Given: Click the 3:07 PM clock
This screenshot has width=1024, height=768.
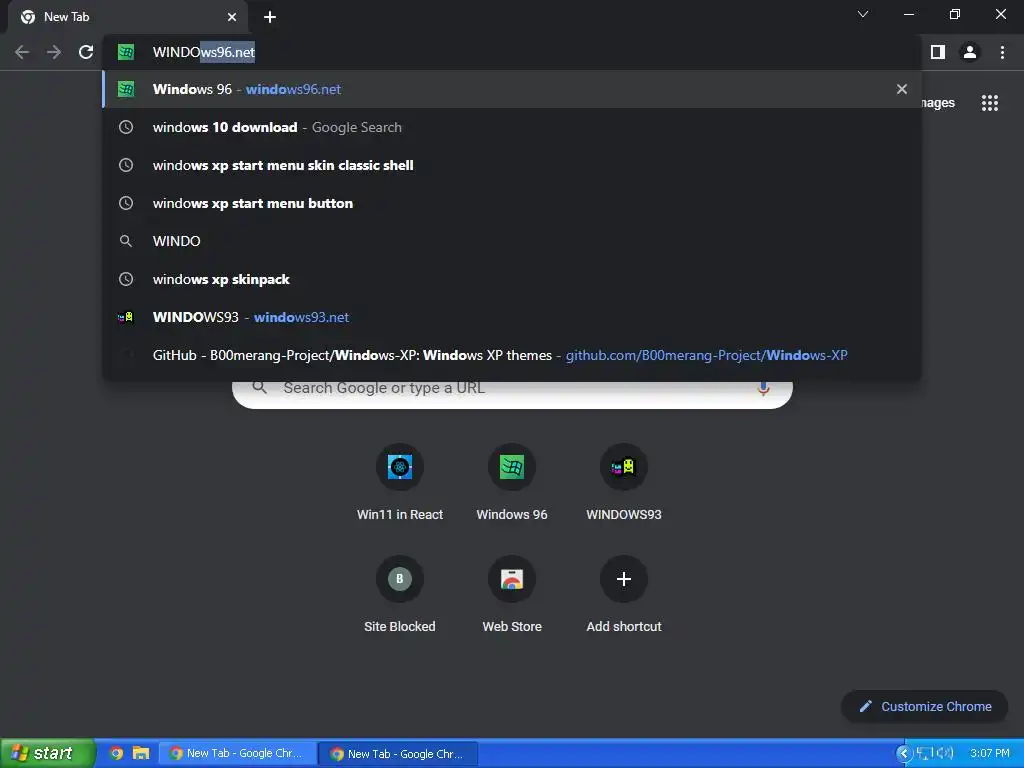Looking at the screenshot, I should click(989, 754).
